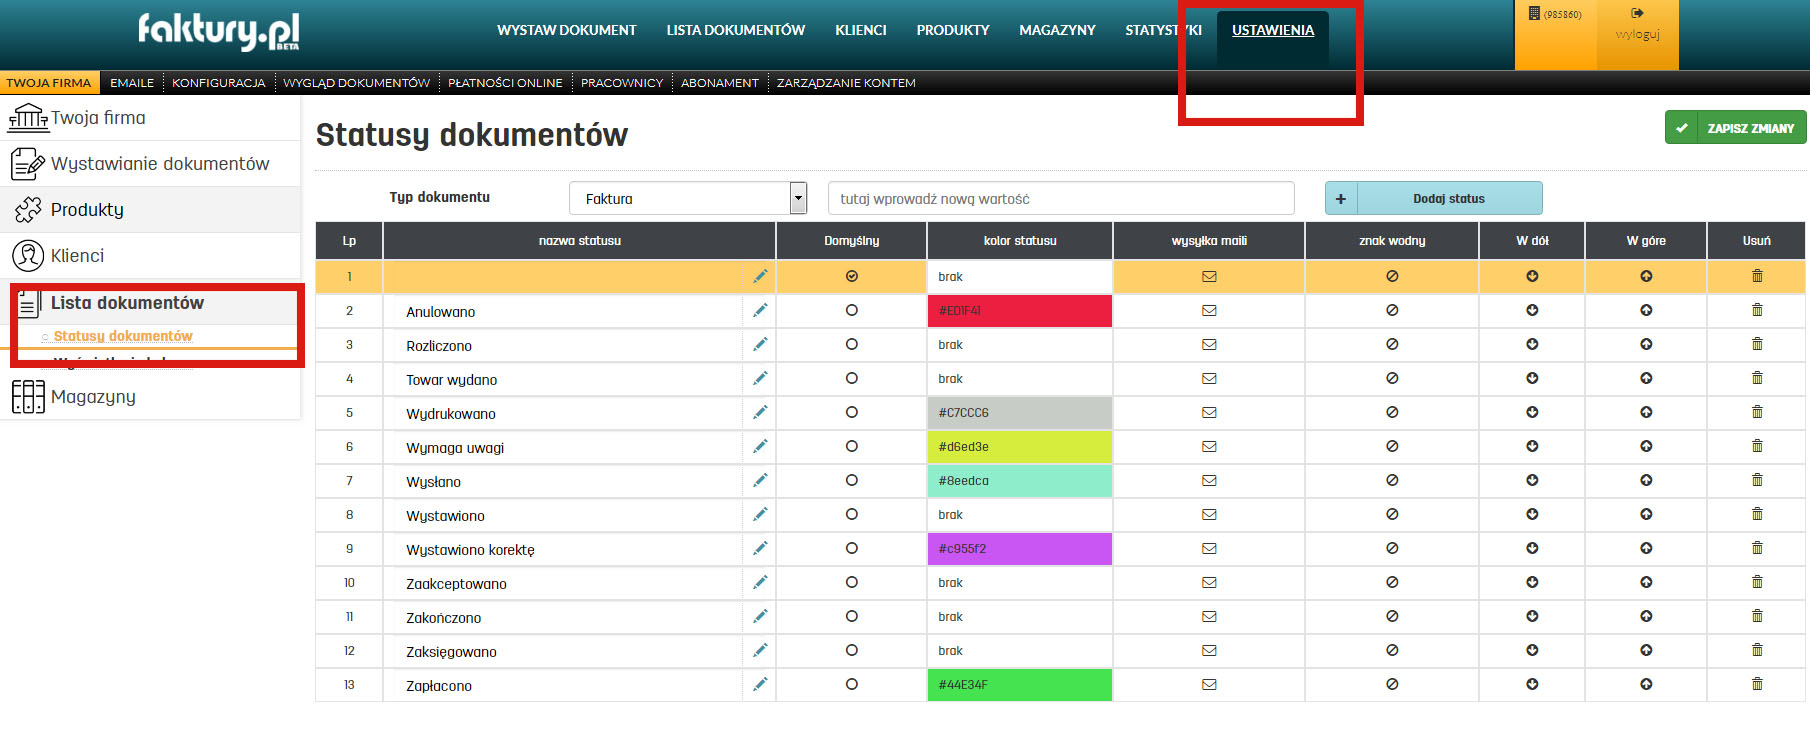Viewport: 1810px width, 732px height.
Task: Click envelope icon in Wysłano row
Action: pos(1209,480)
